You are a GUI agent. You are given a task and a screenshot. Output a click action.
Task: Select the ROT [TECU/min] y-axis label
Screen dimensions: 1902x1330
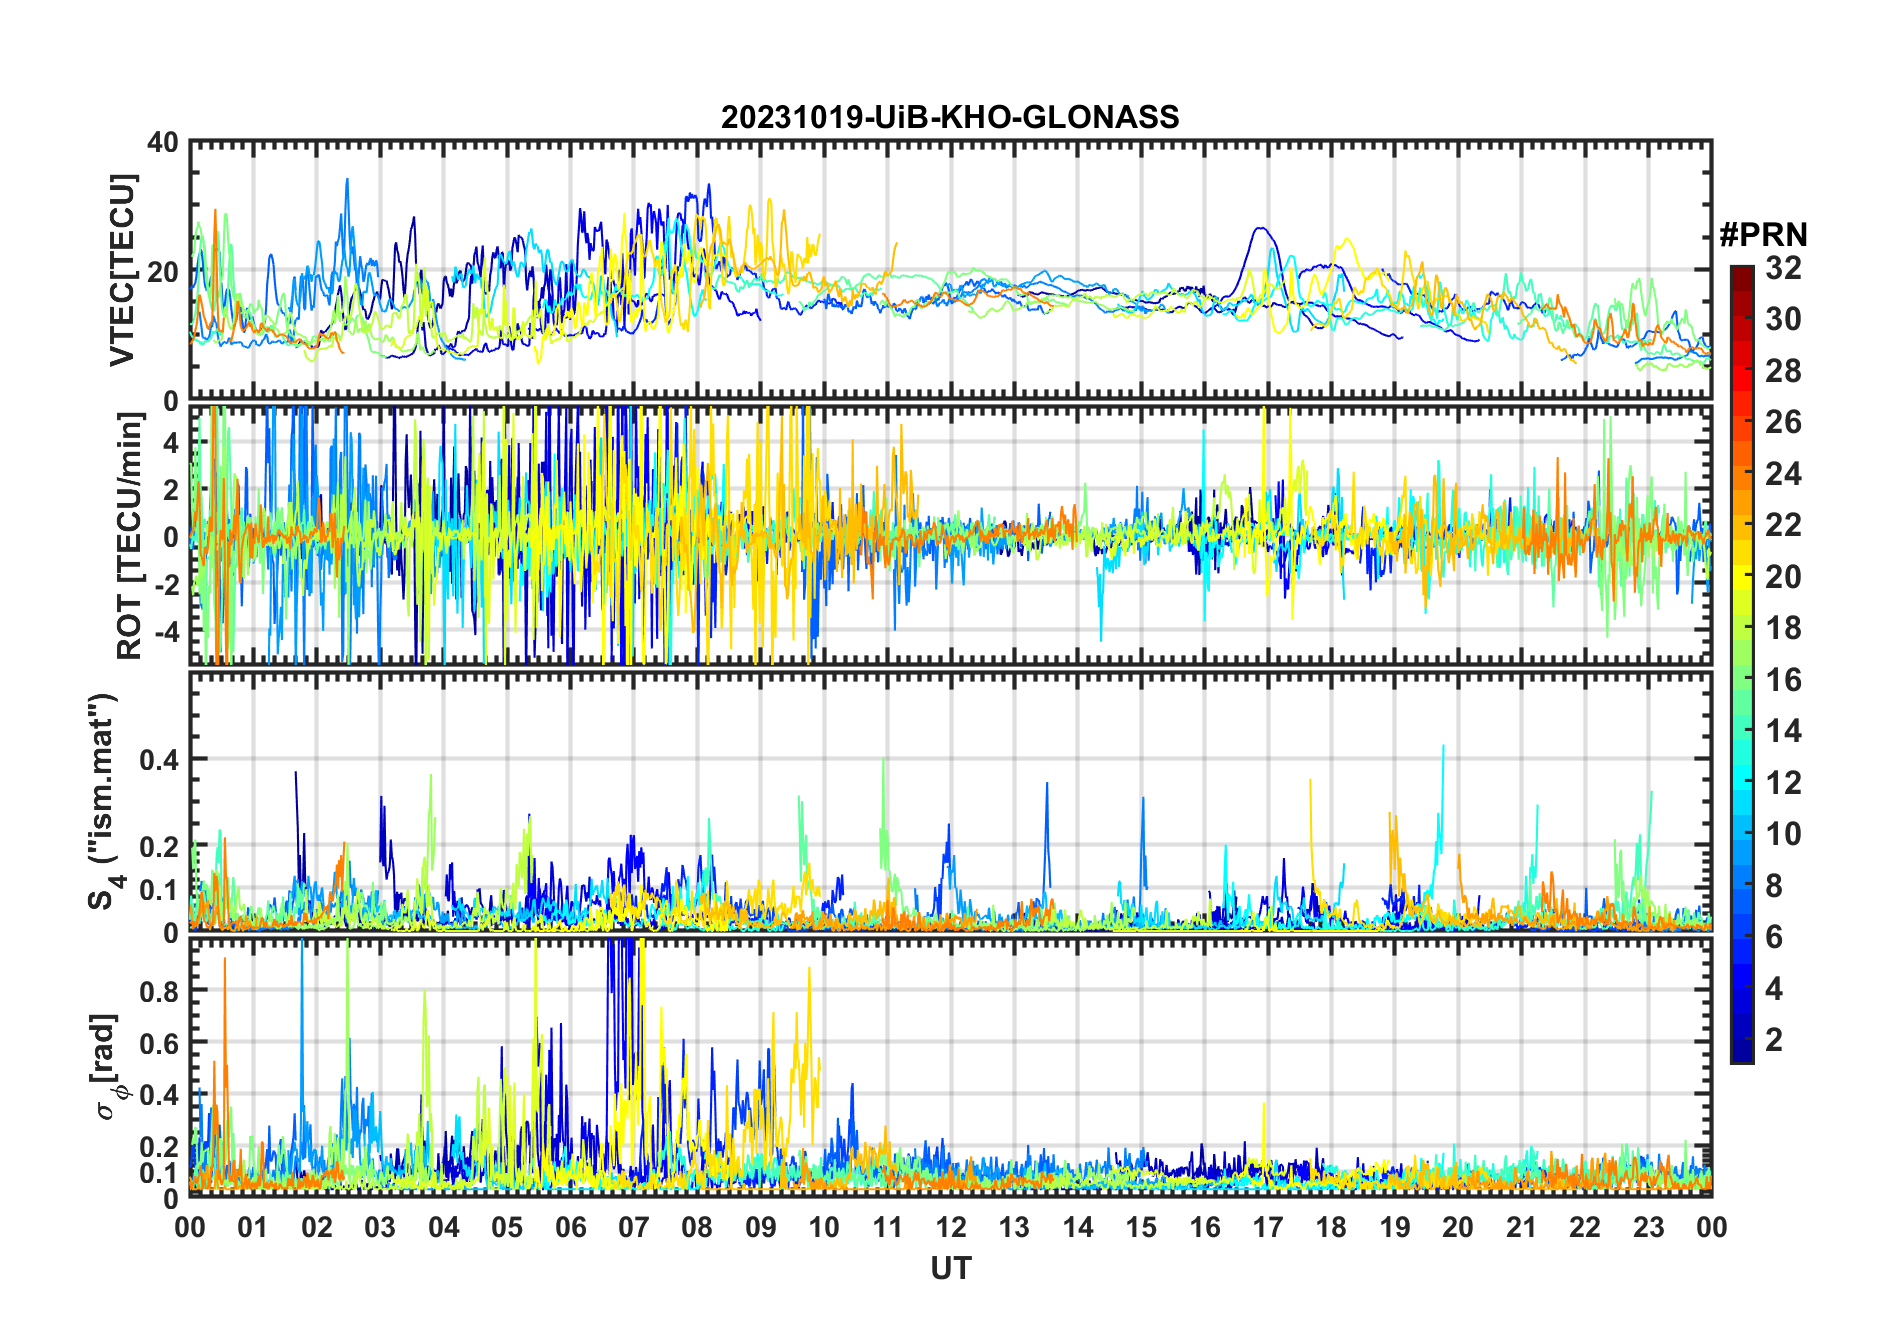(130, 536)
